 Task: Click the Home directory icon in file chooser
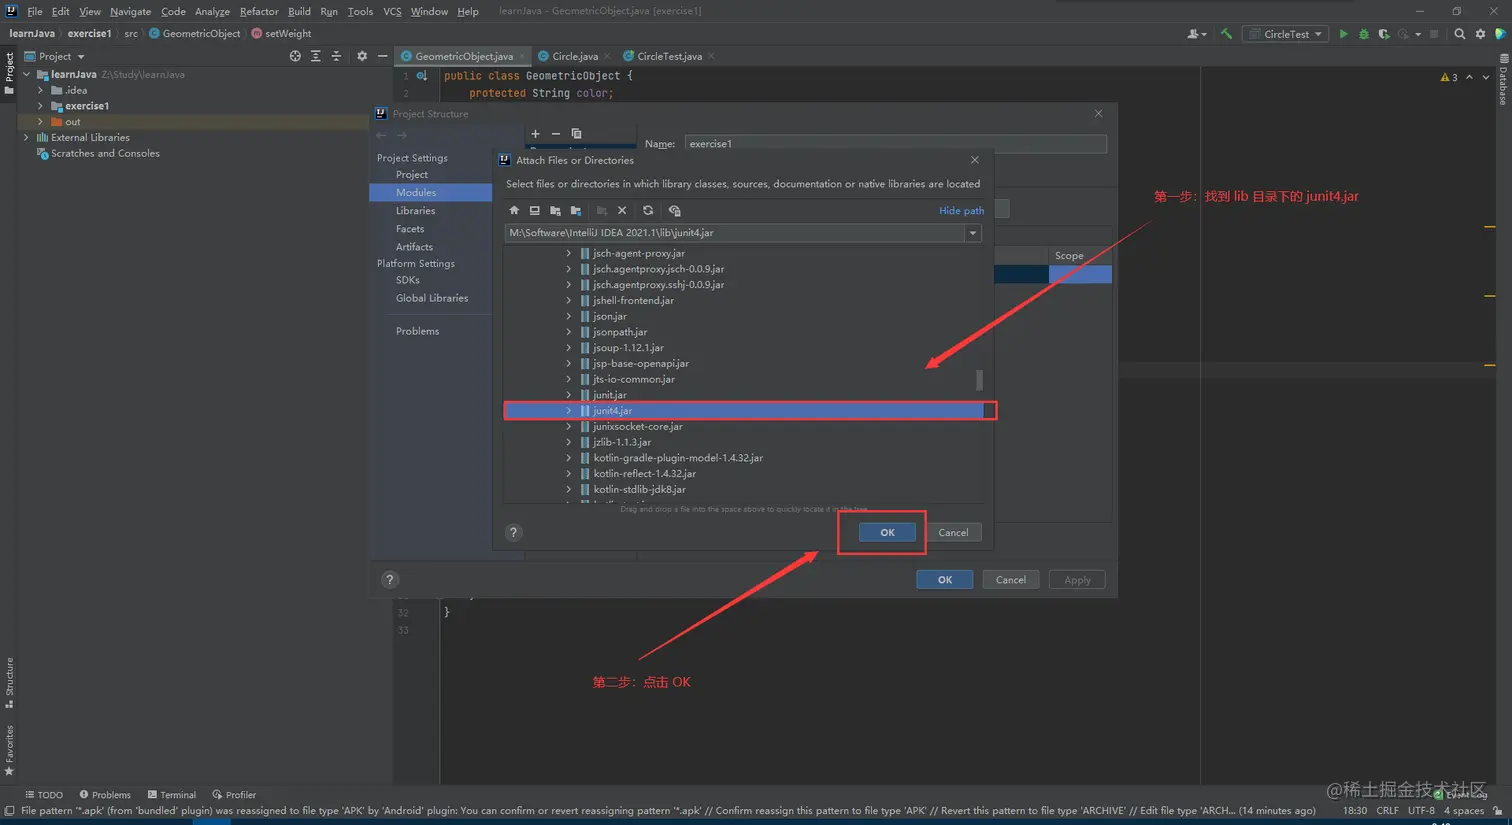[514, 211]
